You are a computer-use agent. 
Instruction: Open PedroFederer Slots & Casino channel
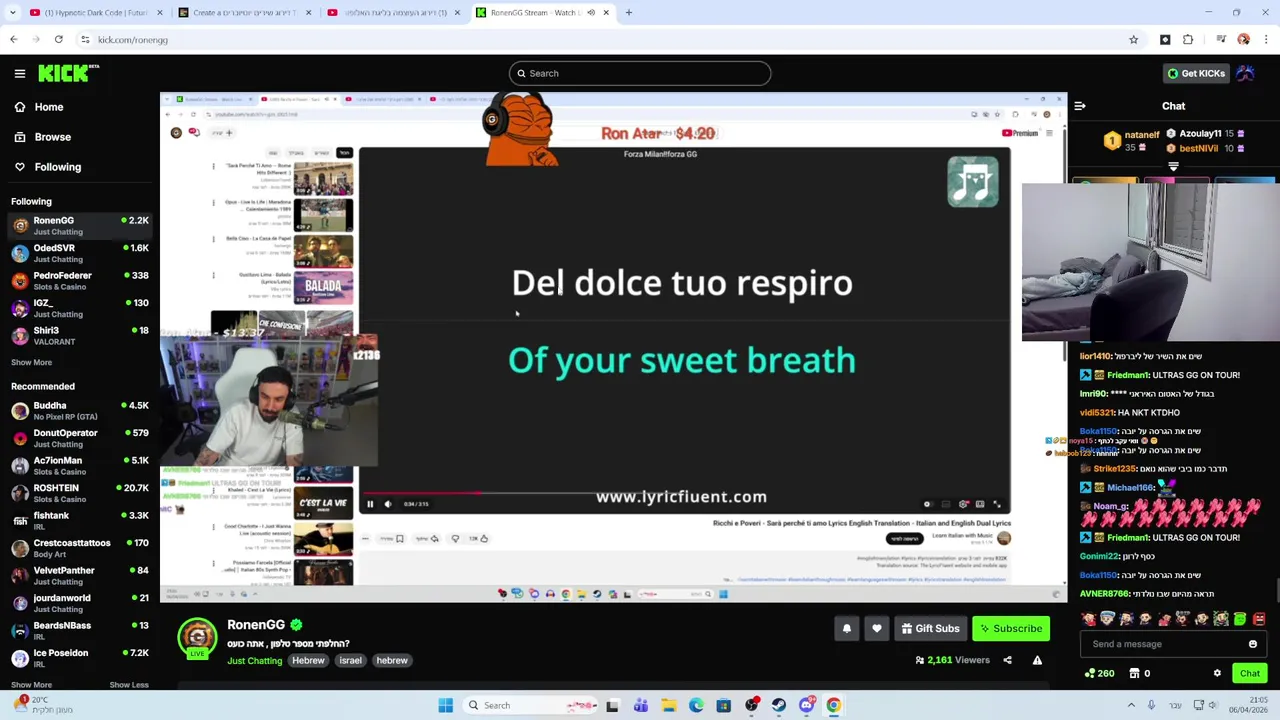coord(80,281)
